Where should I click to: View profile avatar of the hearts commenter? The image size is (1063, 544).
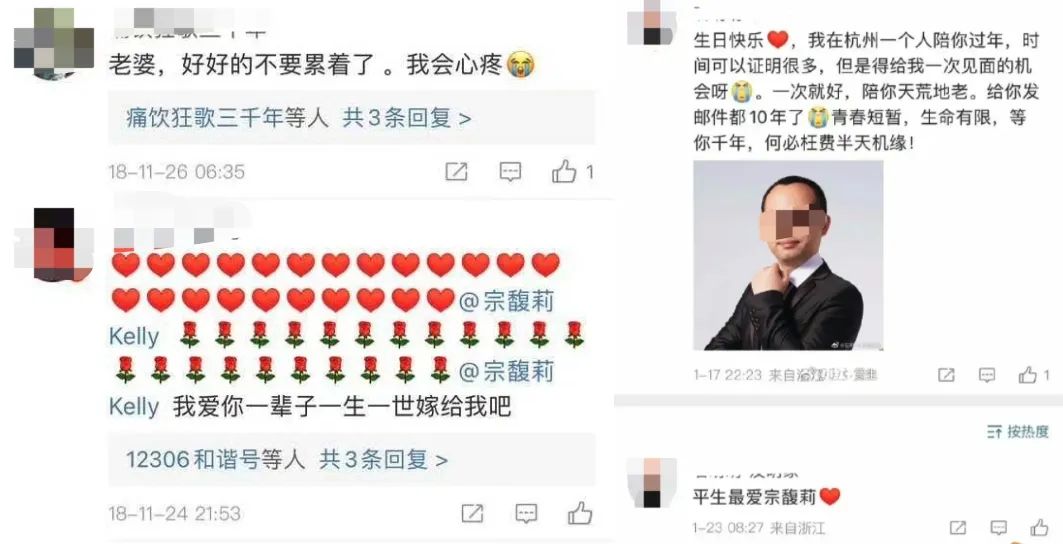click(54, 245)
